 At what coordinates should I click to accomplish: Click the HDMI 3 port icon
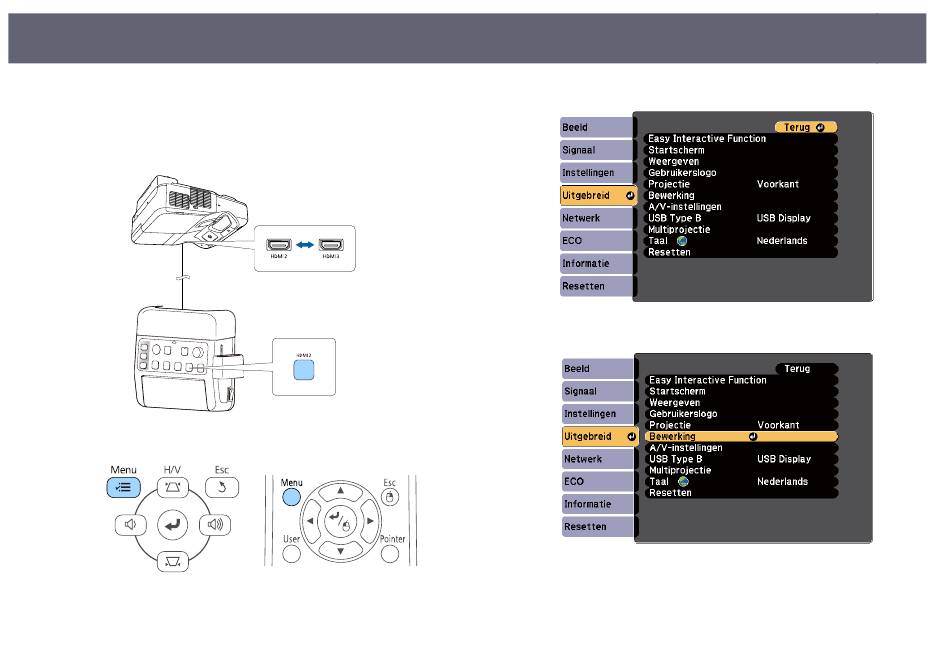coord(331,245)
